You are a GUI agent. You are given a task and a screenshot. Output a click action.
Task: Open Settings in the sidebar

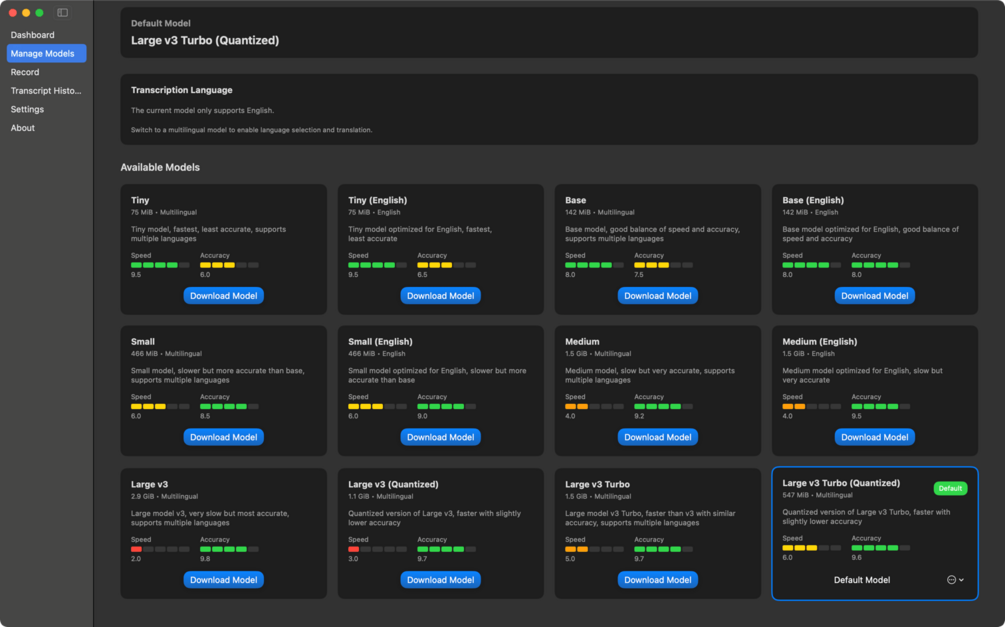27,110
